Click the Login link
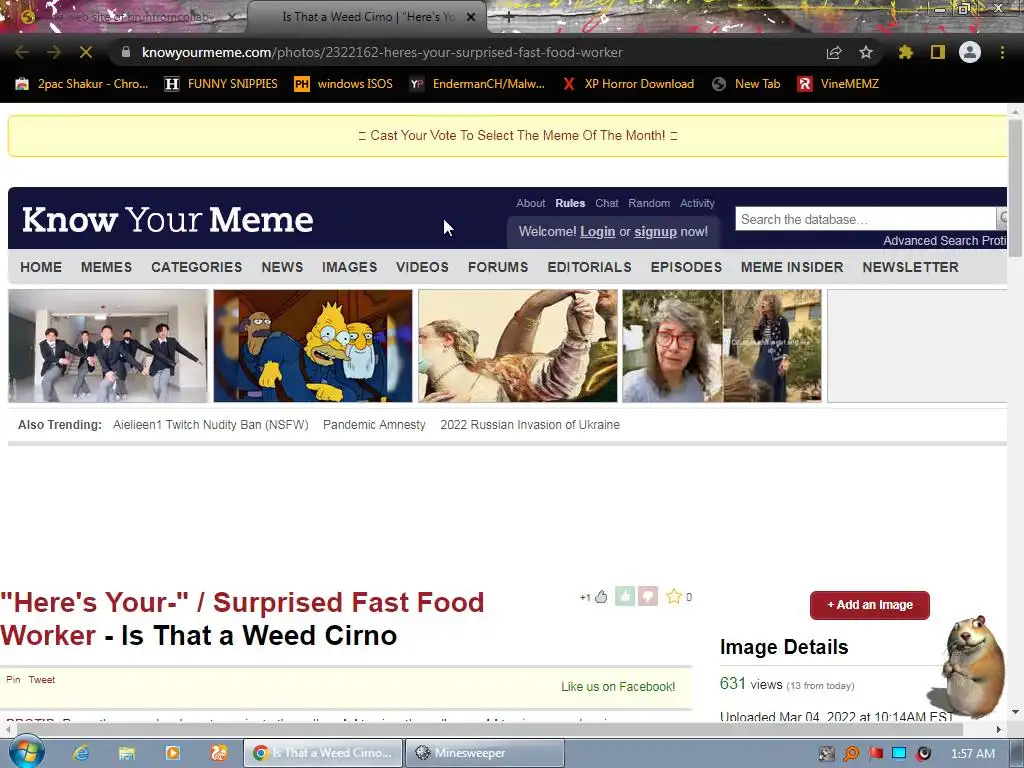Viewport: 1024px width, 768px height. (598, 231)
